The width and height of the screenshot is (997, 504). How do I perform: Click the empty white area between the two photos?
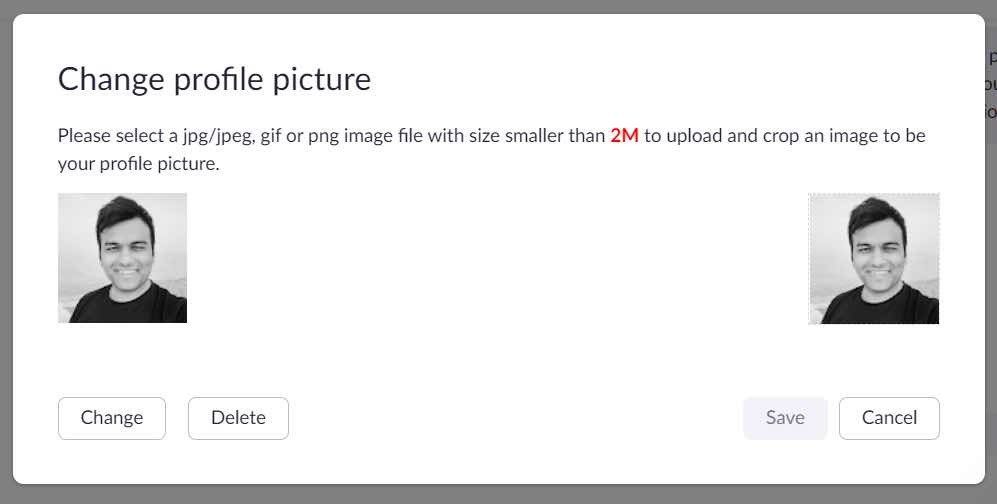click(497, 258)
